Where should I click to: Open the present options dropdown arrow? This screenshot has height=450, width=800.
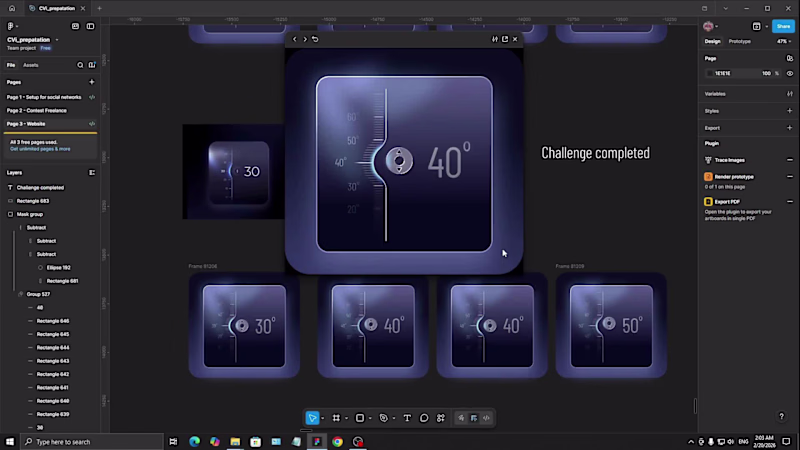tap(766, 27)
